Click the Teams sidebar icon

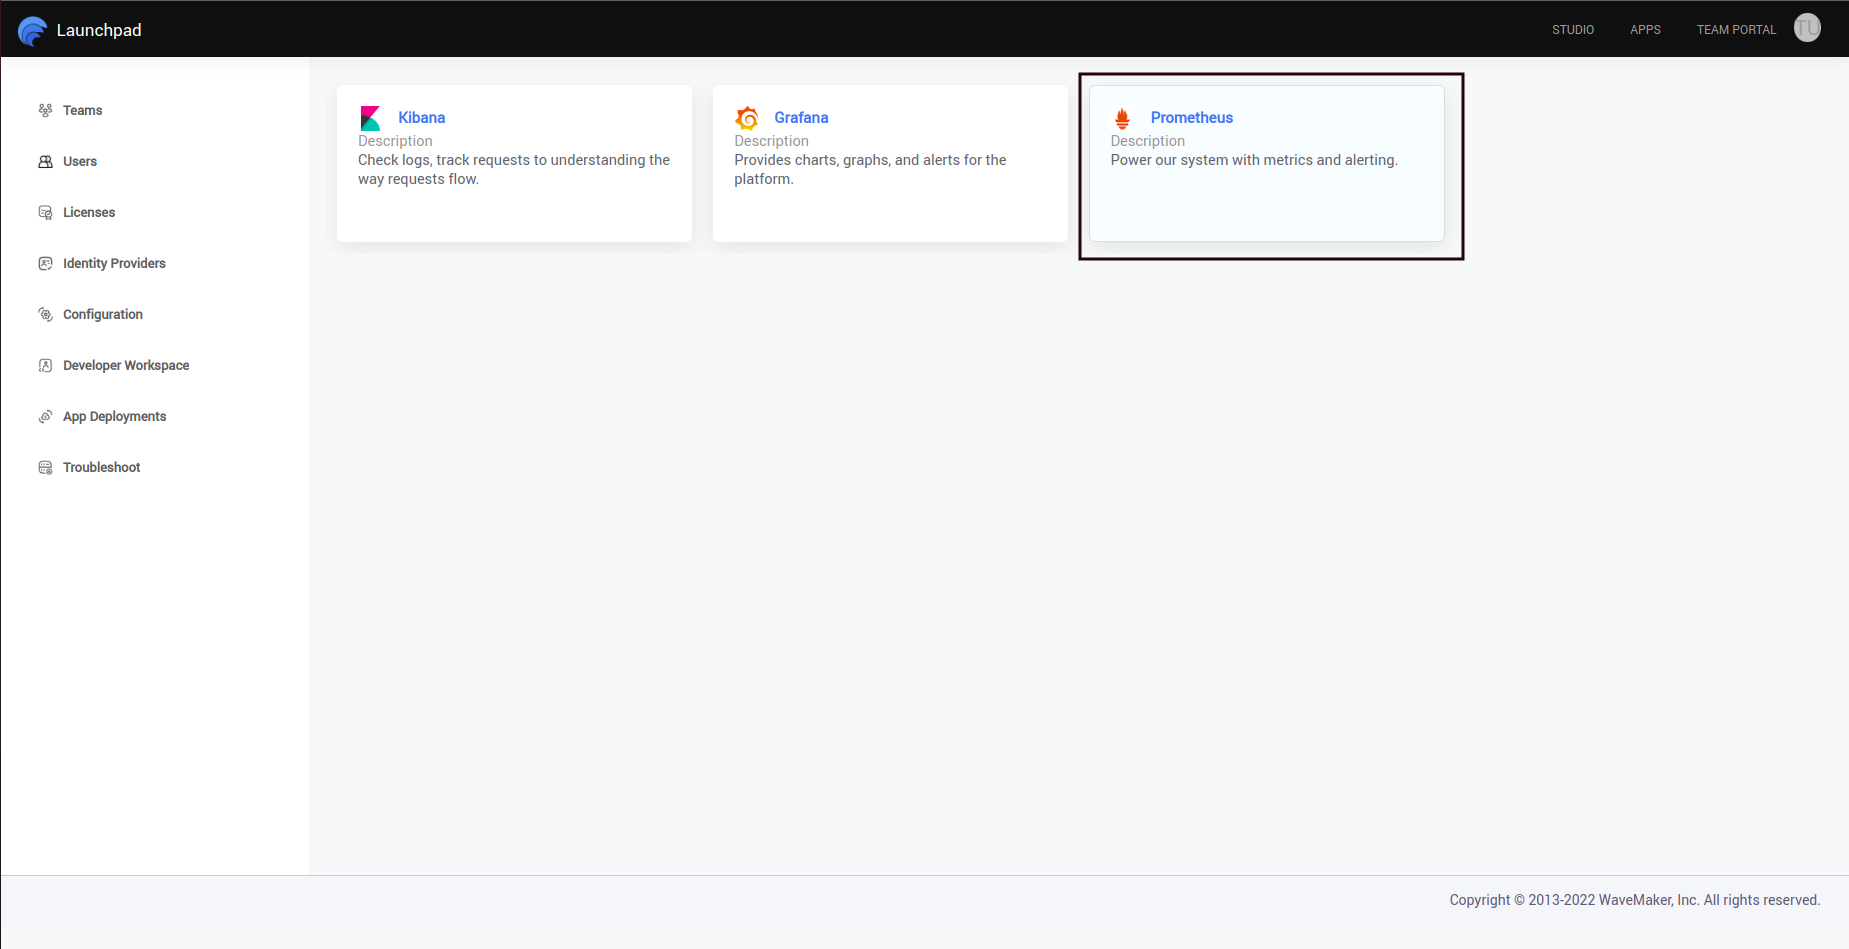pyautogui.click(x=45, y=110)
